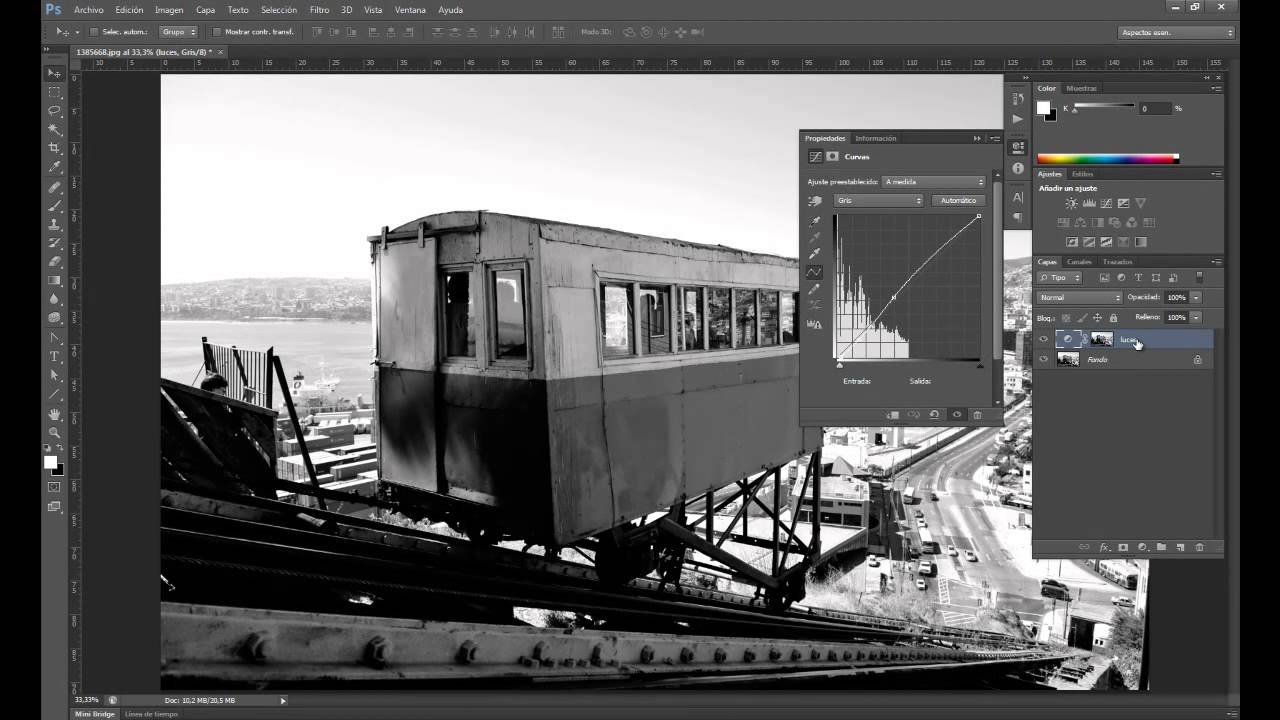This screenshot has height=720, width=1280.
Task: Open the Opacidad slider dropdown arrow
Action: 1195,298
